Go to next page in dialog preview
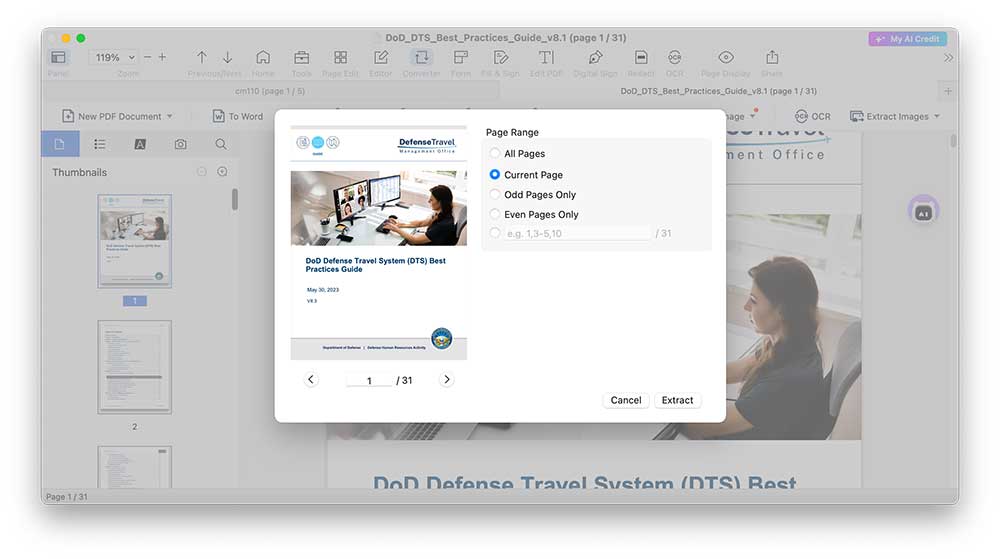 (x=446, y=379)
